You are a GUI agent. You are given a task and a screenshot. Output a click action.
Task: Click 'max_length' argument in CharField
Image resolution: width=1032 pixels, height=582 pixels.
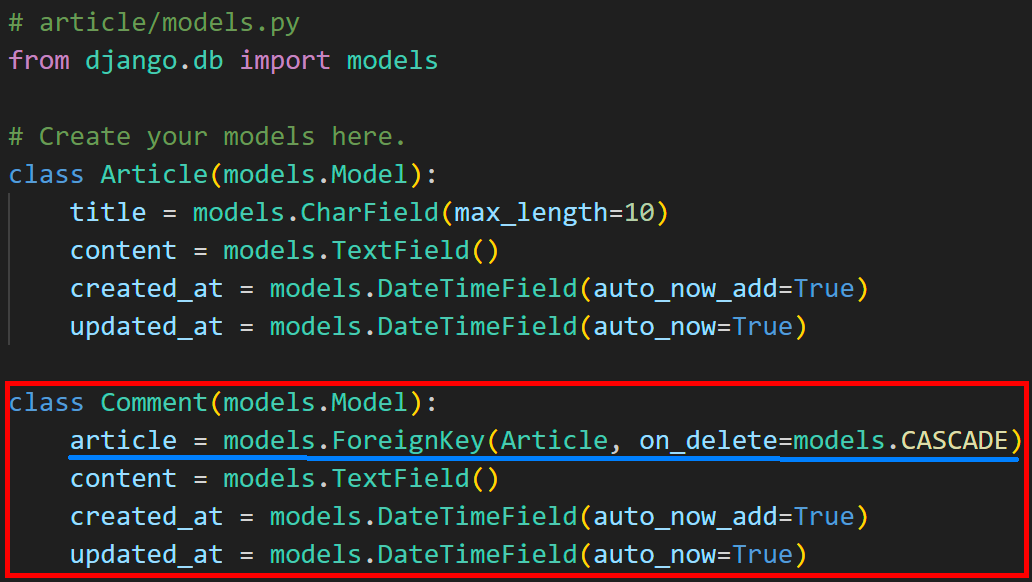point(531,213)
